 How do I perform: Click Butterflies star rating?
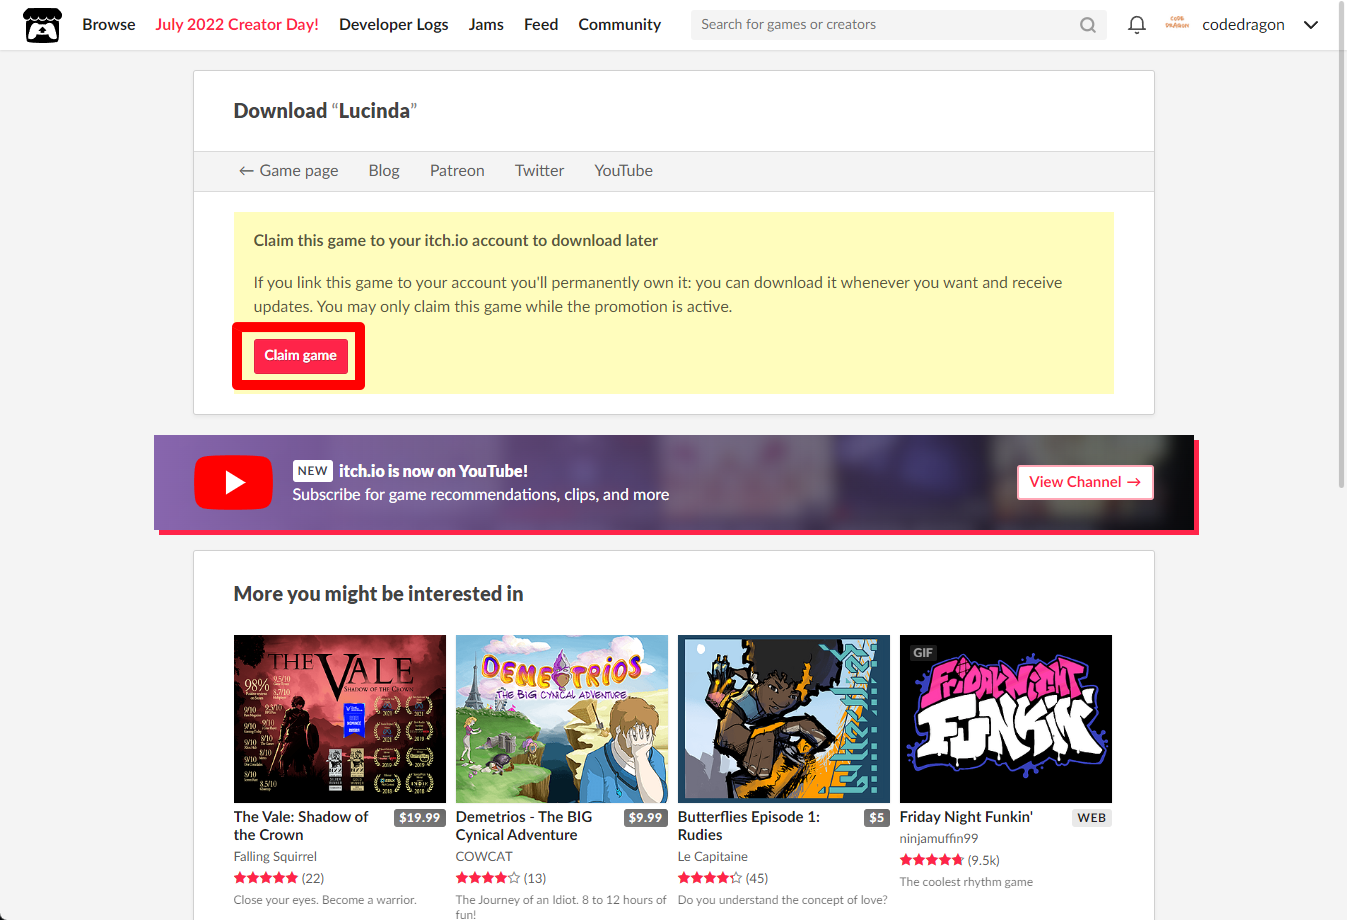[x=710, y=878]
